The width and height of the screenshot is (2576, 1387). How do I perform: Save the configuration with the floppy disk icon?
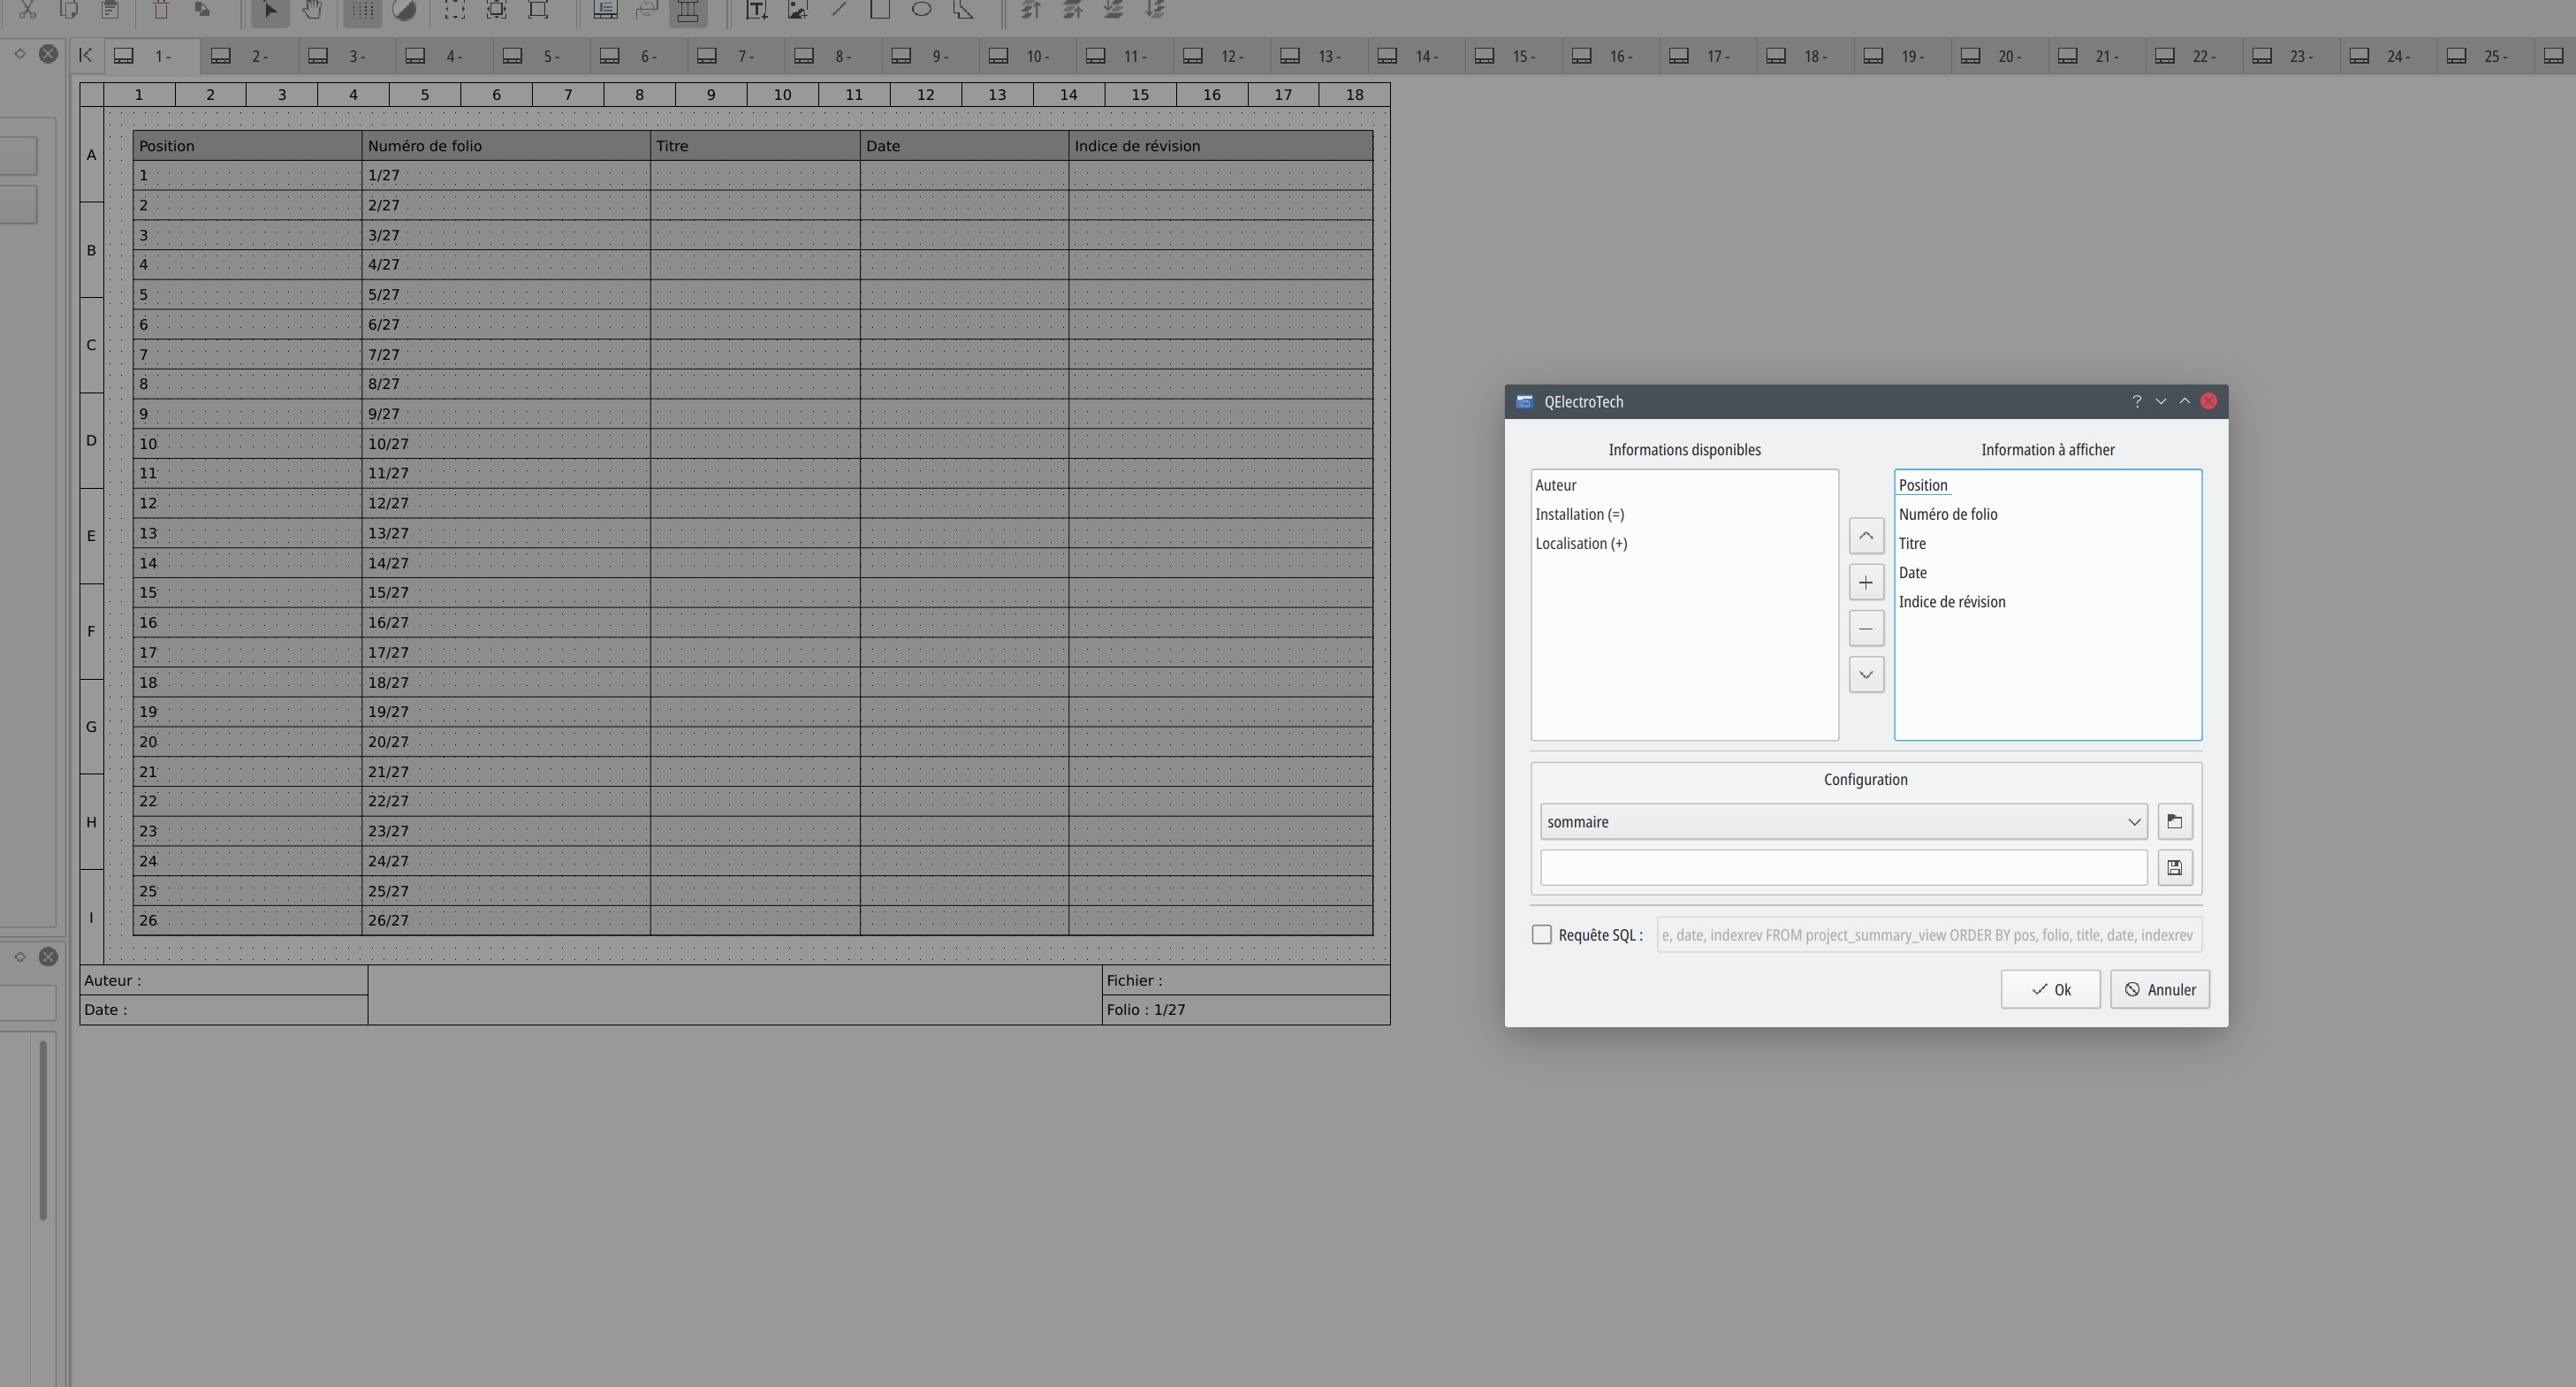[x=2174, y=868]
